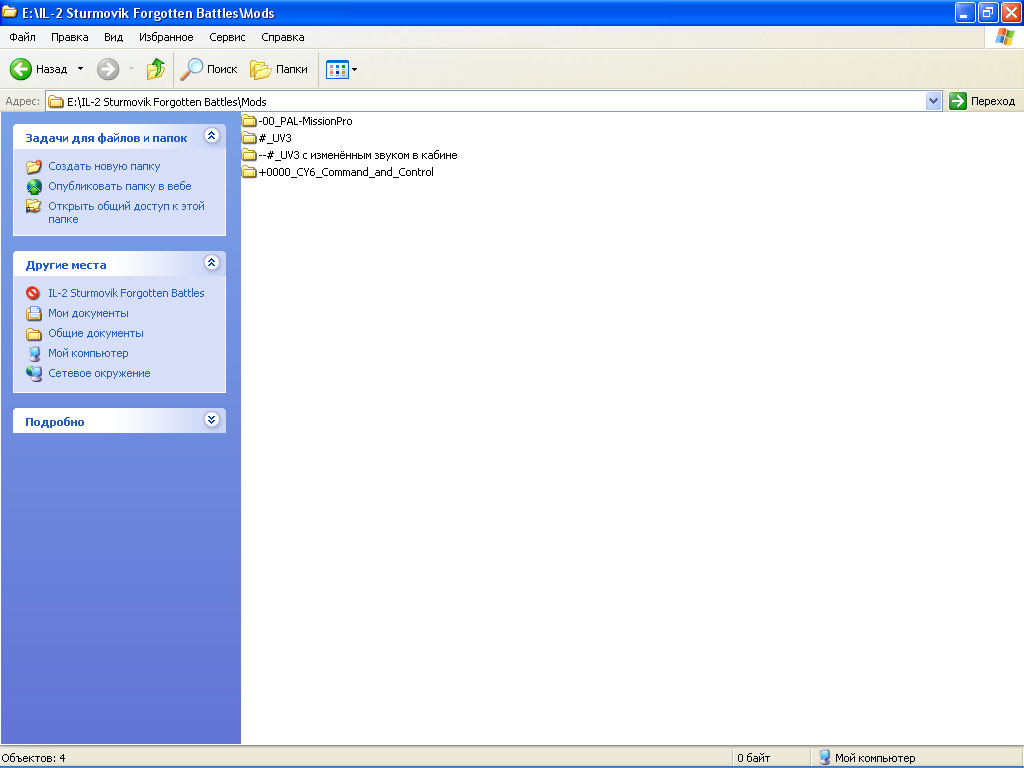Expand the Подробно details panel

coord(211,419)
